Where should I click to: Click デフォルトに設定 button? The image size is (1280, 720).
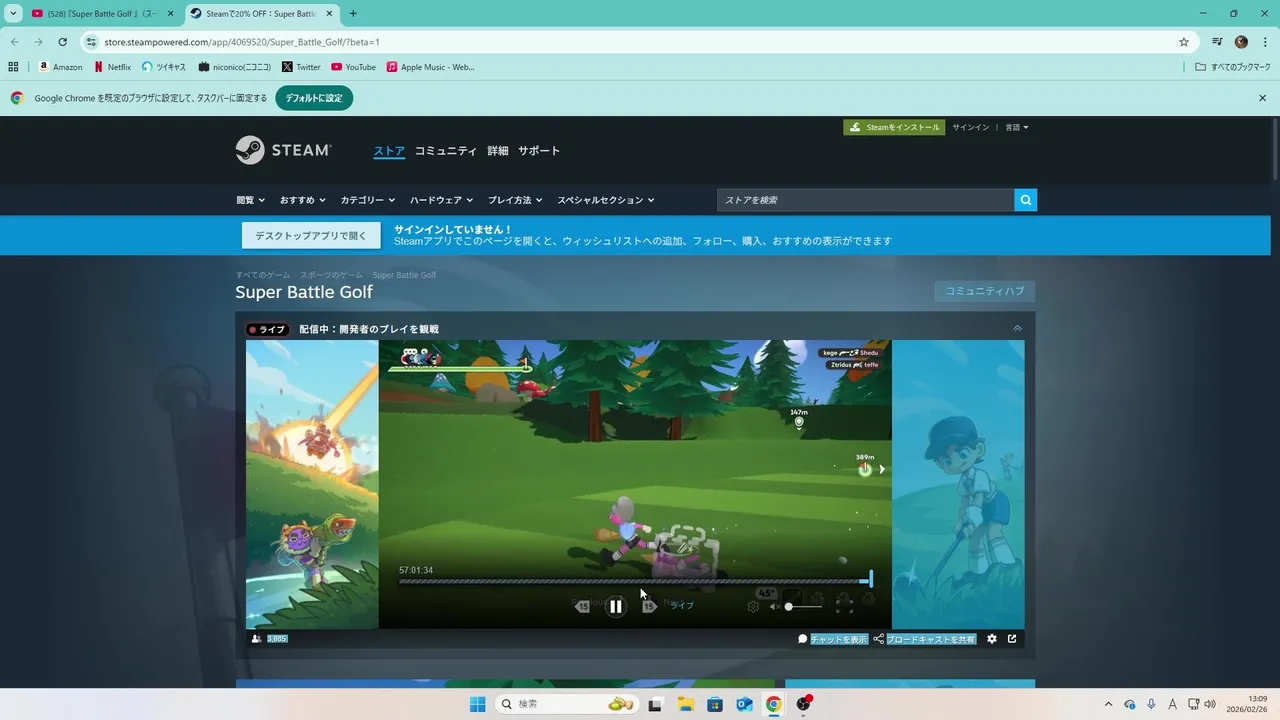pyautogui.click(x=314, y=98)
